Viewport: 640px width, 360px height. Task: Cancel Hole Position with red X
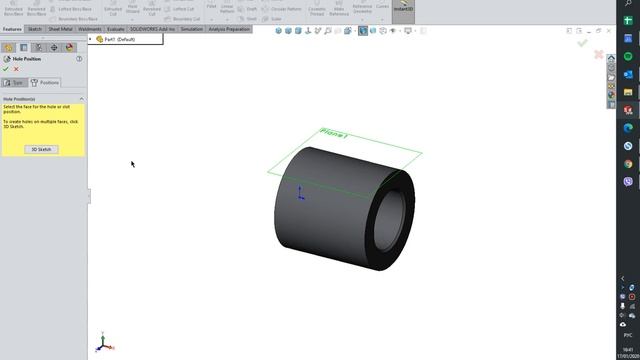click(16, 69)
